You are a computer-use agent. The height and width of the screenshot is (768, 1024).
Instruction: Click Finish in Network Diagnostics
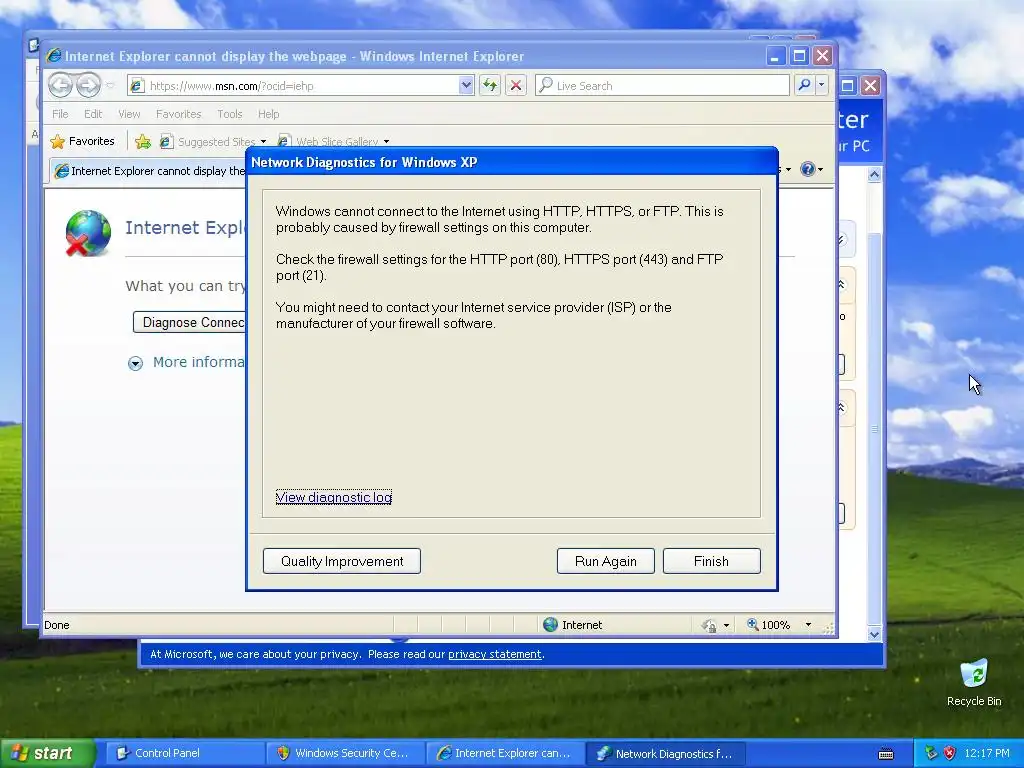pyautogui.click(x=711, y=561)
